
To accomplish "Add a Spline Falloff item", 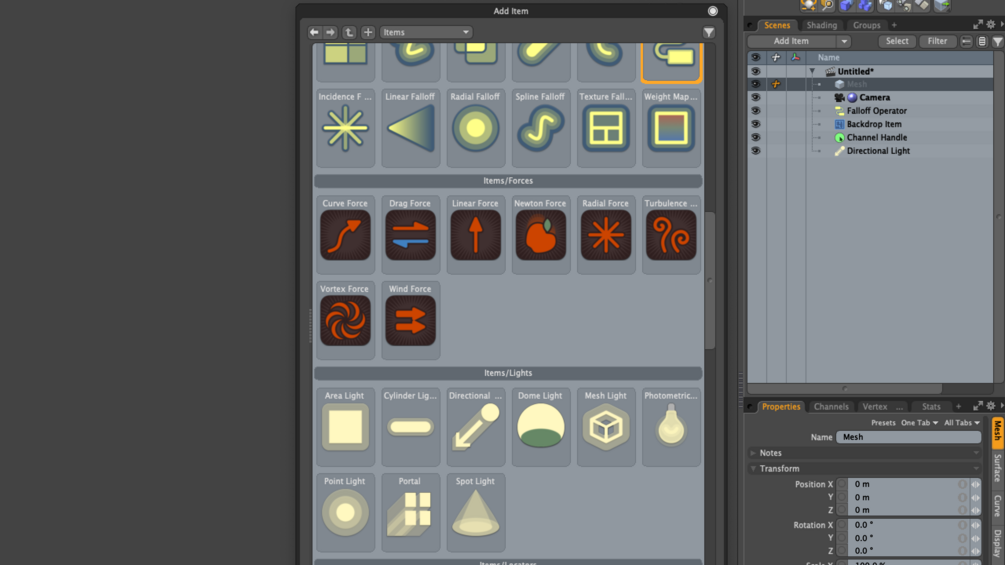I will [540, 128].
